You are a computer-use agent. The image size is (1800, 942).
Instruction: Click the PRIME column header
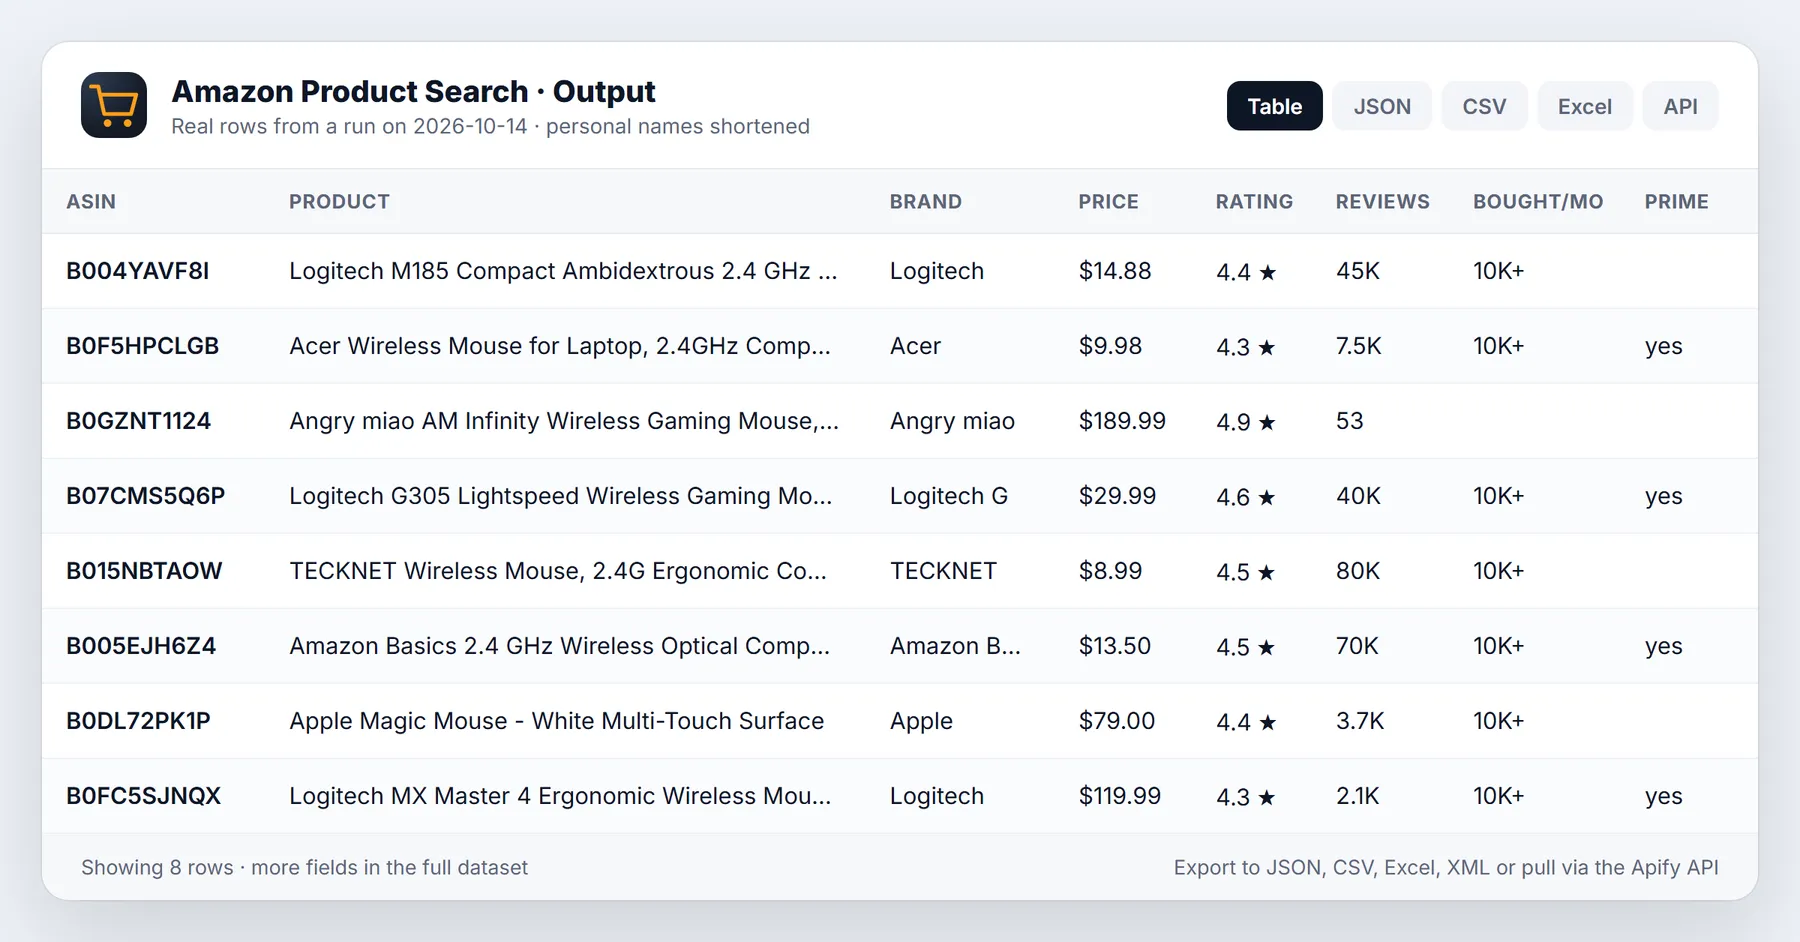1676,202
